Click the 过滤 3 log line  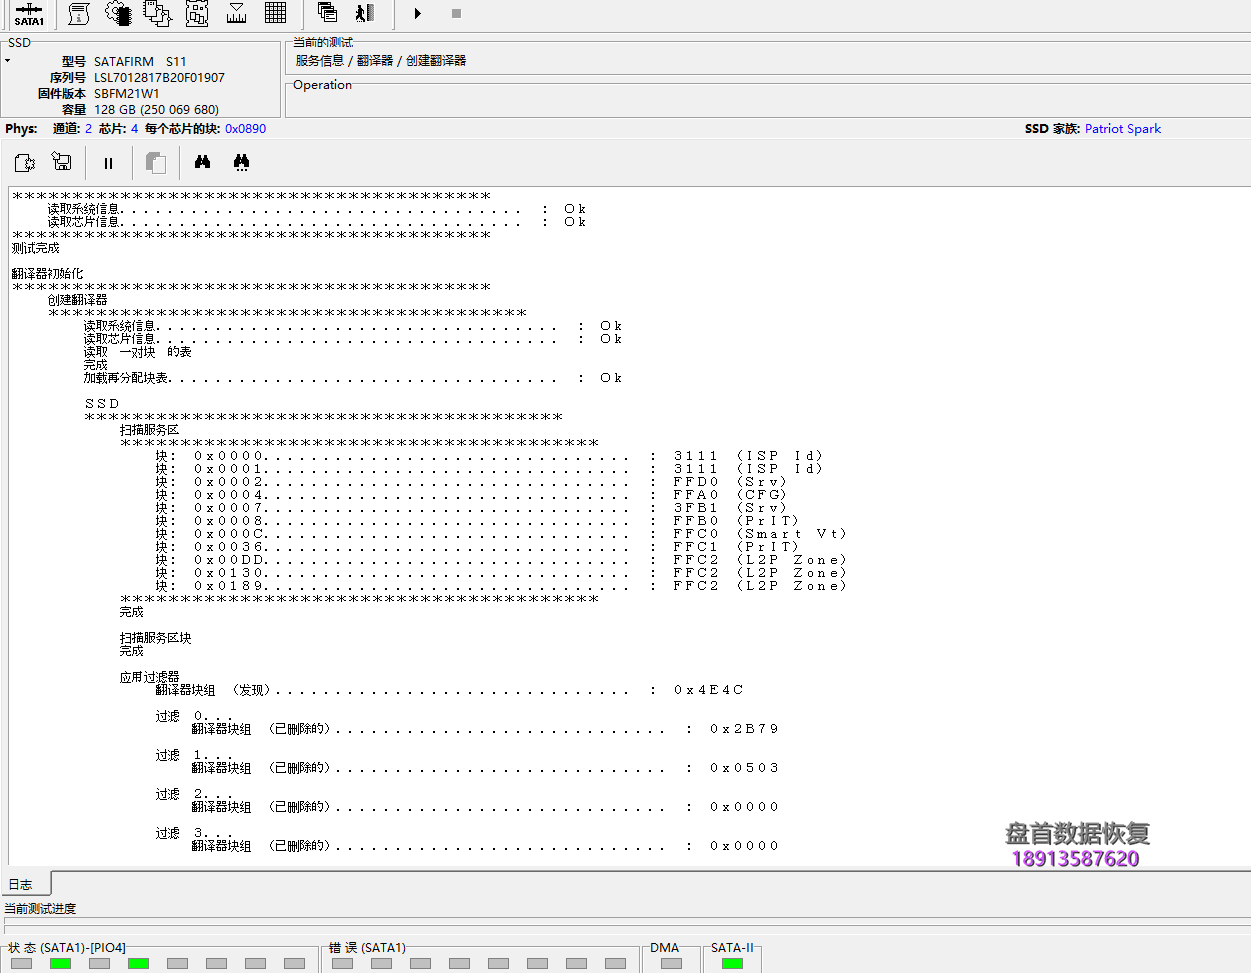pos(194,833)
